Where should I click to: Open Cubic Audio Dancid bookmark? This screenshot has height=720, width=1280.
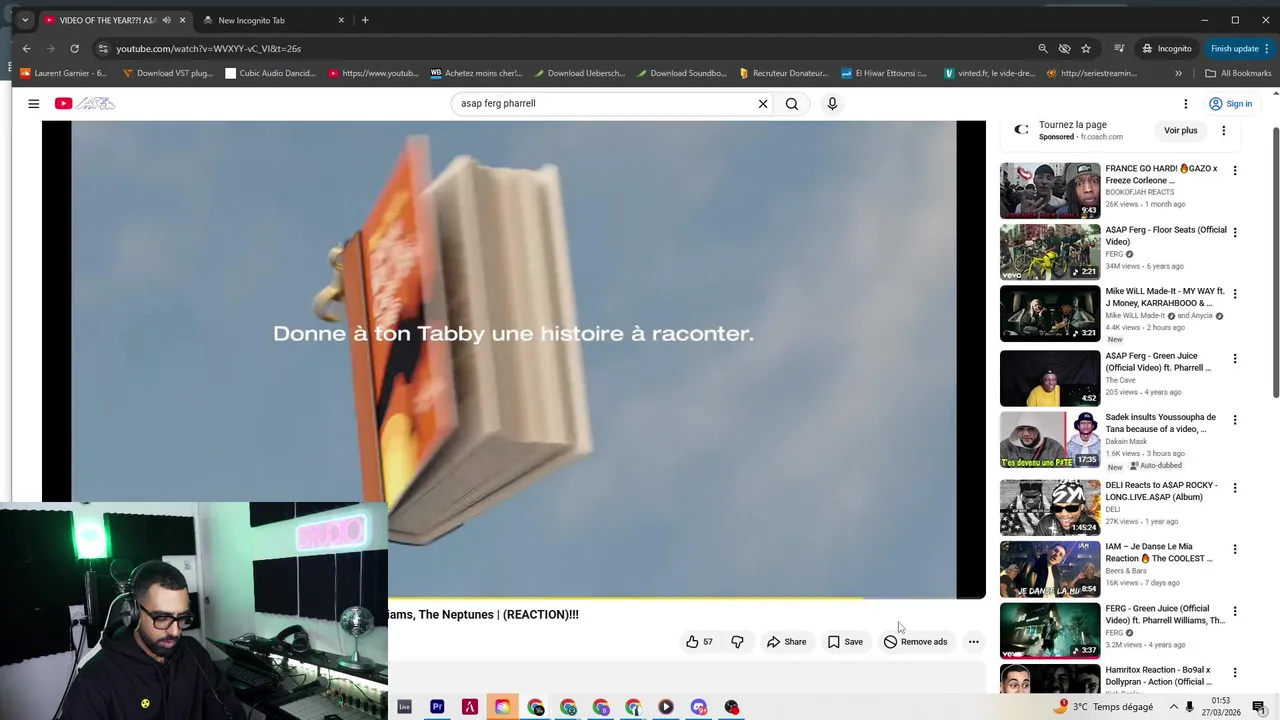(x=270, y=73)
